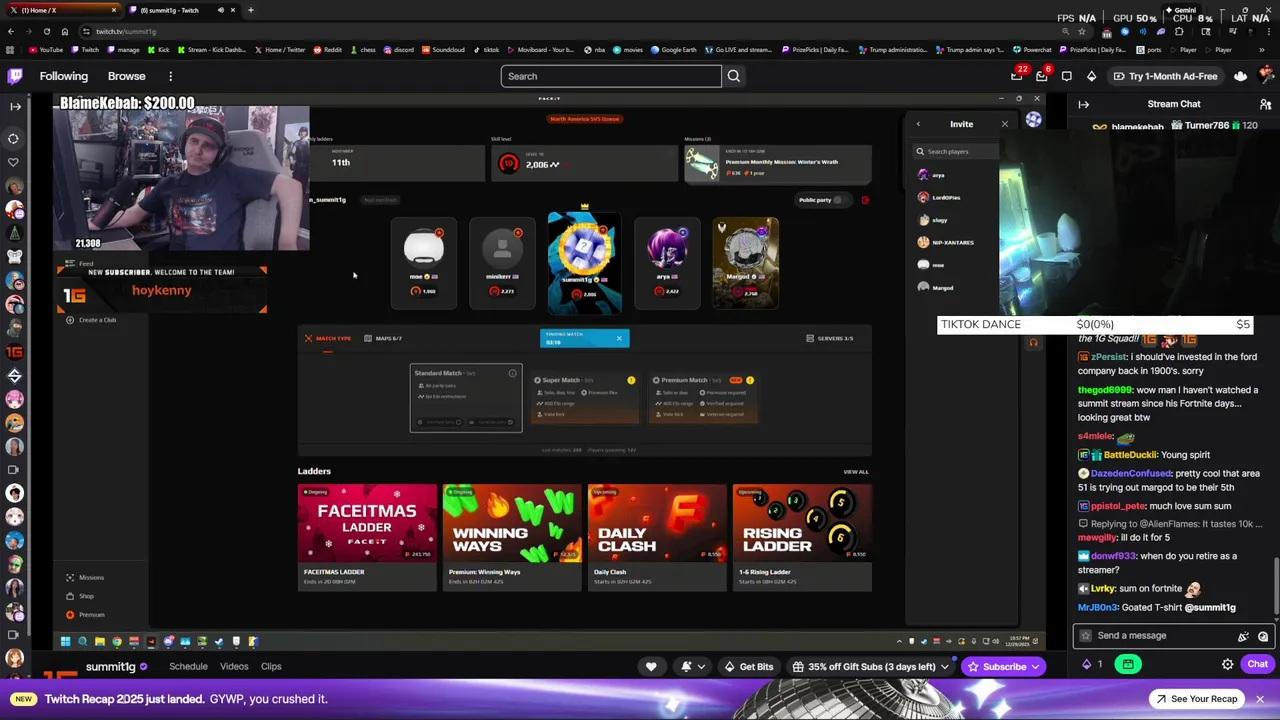Open the Winning Ways ladder card
The width and height of the screenshot is (1280, 720).
512,538
